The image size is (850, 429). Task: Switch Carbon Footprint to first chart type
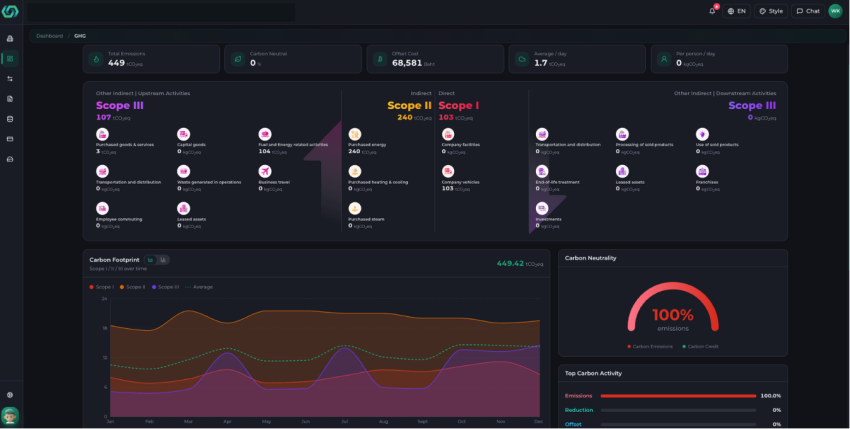[x=151, y=260]
